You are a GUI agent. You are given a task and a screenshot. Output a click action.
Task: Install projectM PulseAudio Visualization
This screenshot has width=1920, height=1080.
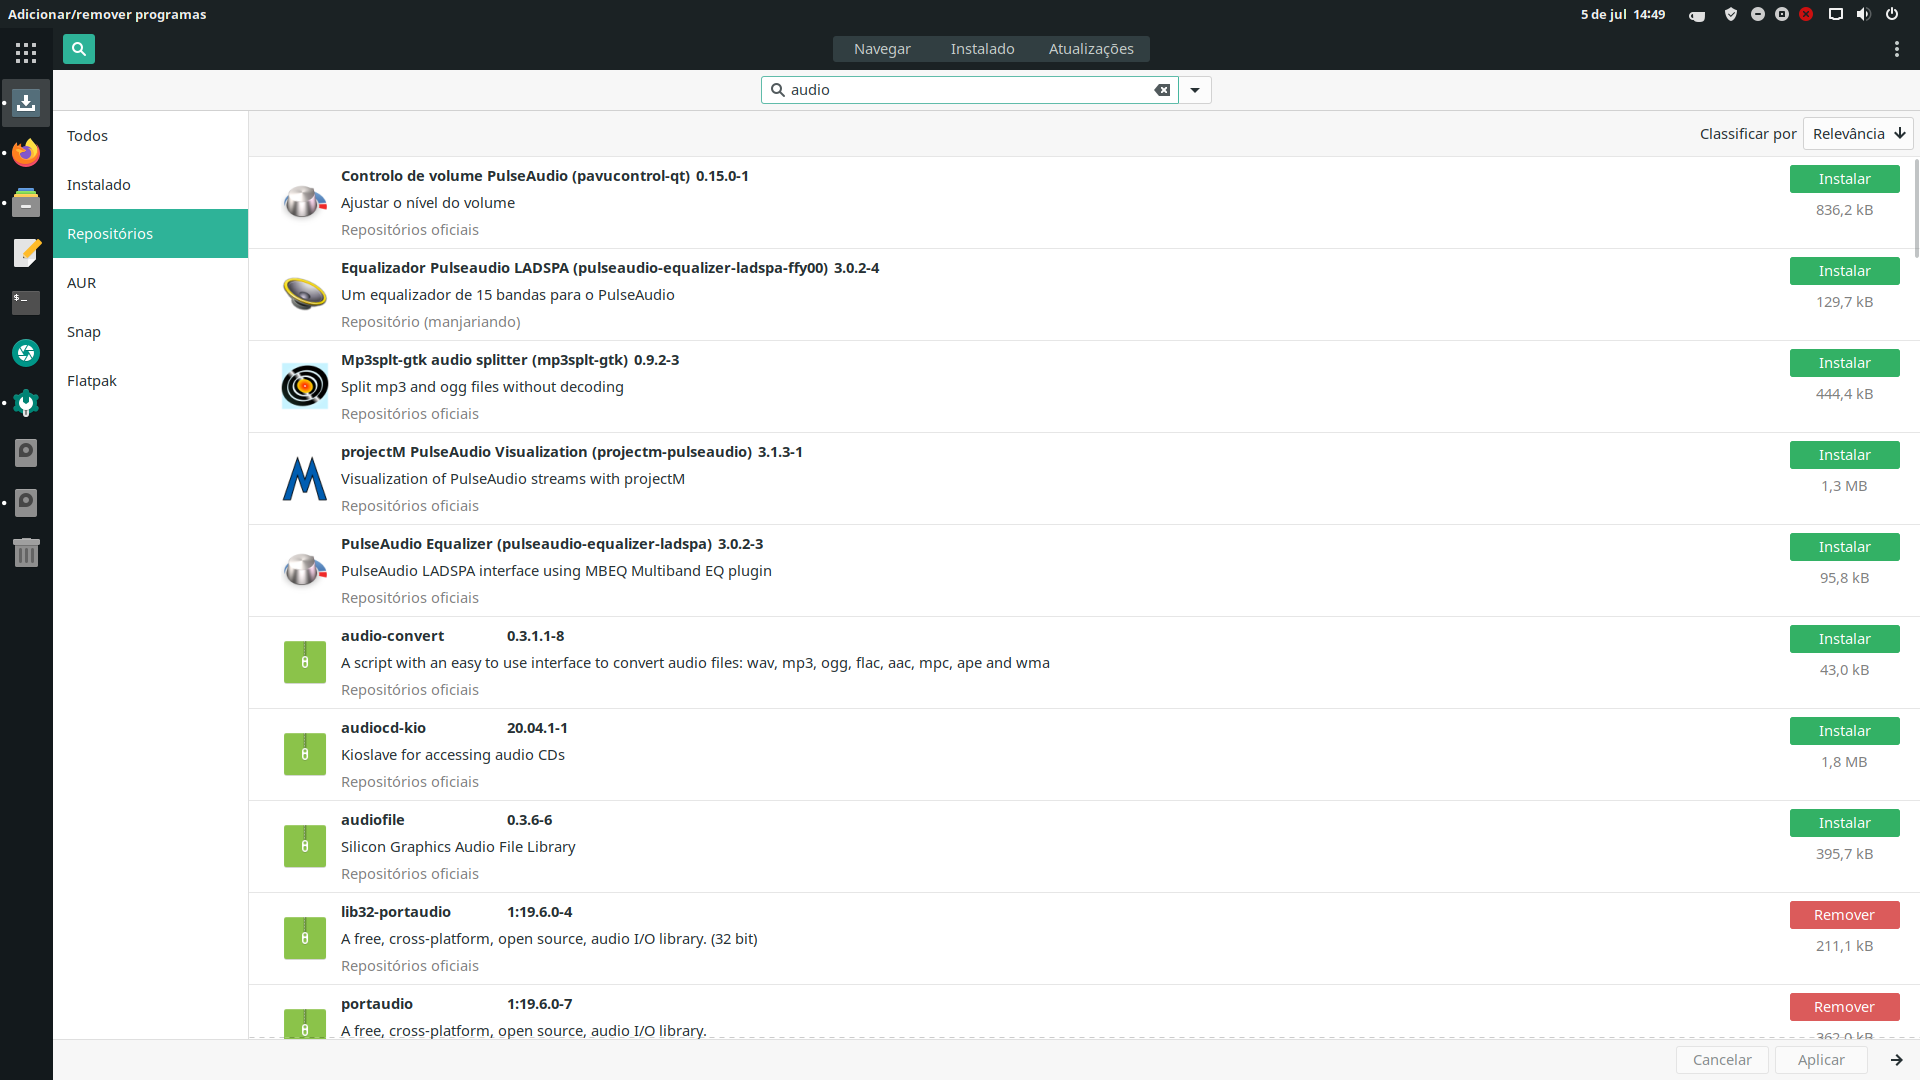[x=1844, y=455]
